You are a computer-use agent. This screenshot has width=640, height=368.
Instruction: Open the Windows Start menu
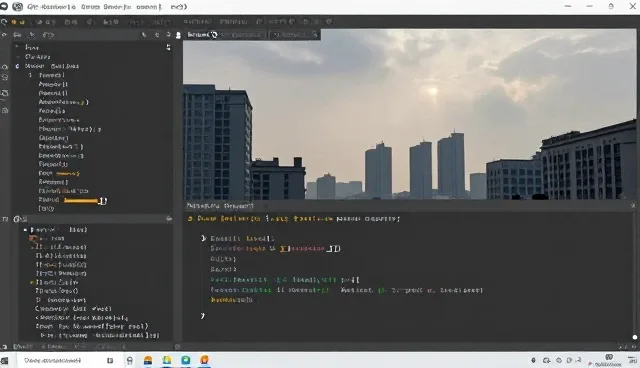4,360
